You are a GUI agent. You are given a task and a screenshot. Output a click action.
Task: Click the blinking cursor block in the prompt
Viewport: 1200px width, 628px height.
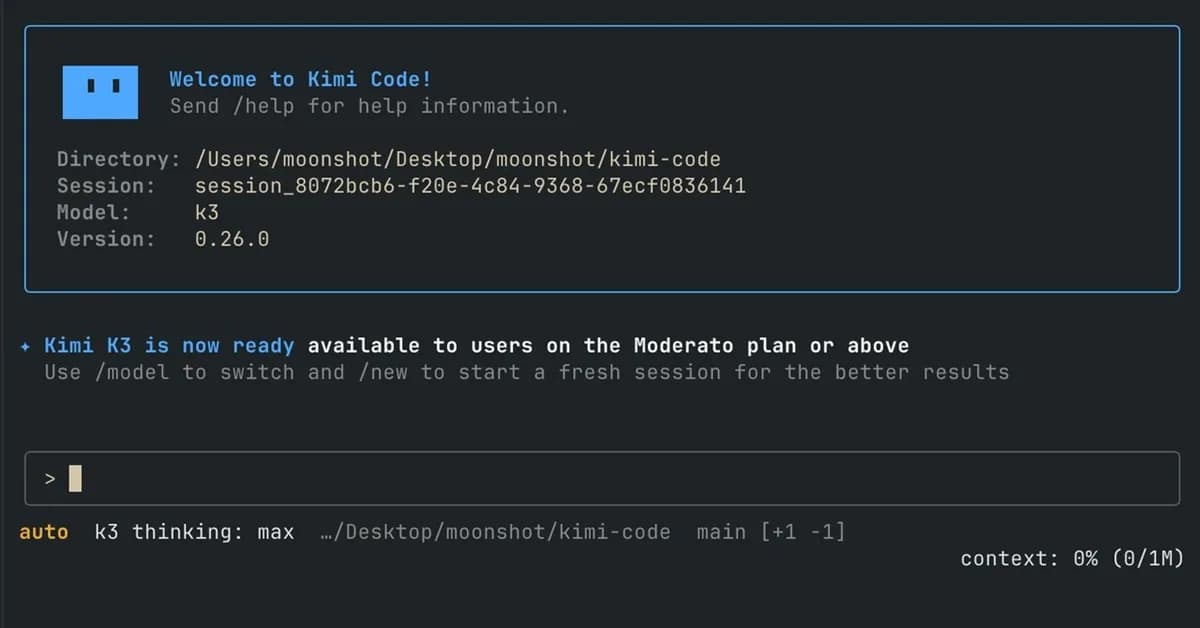click(75, 479)
